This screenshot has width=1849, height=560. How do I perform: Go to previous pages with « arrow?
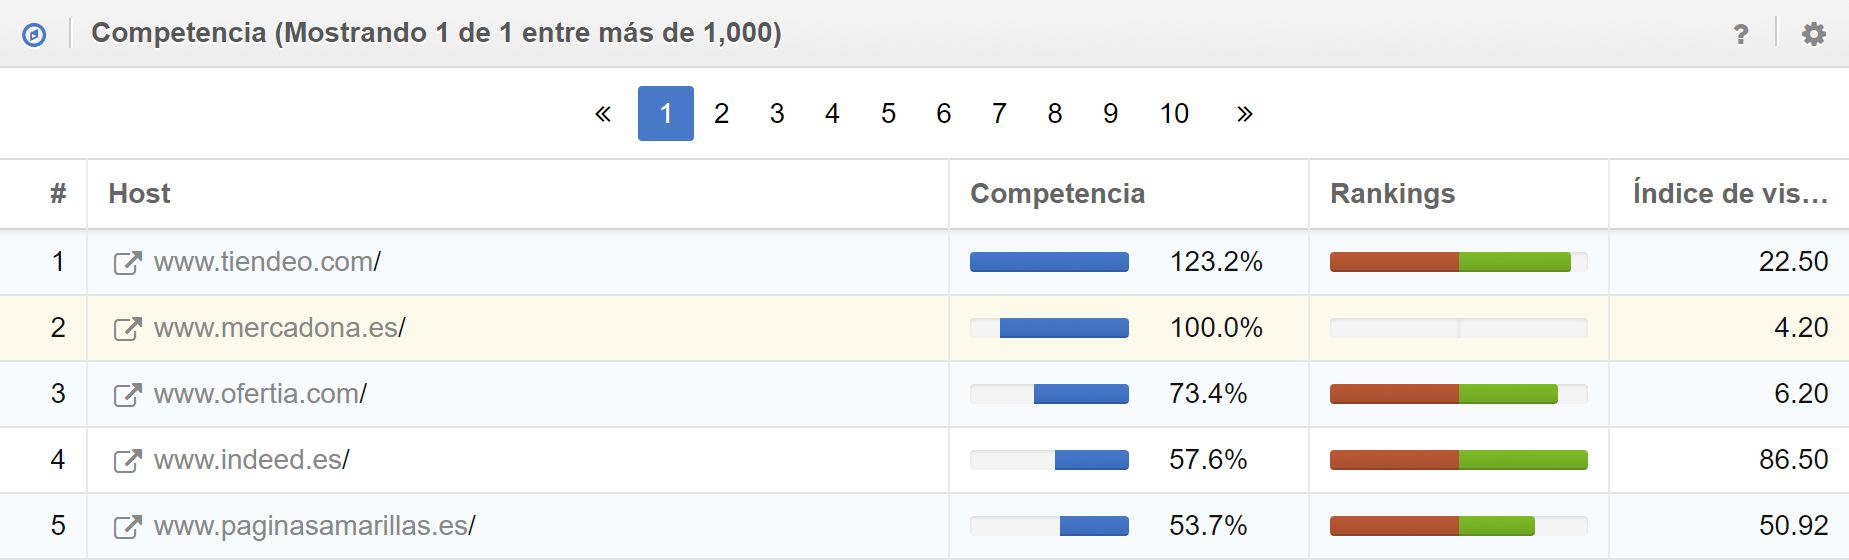[603, 114]
